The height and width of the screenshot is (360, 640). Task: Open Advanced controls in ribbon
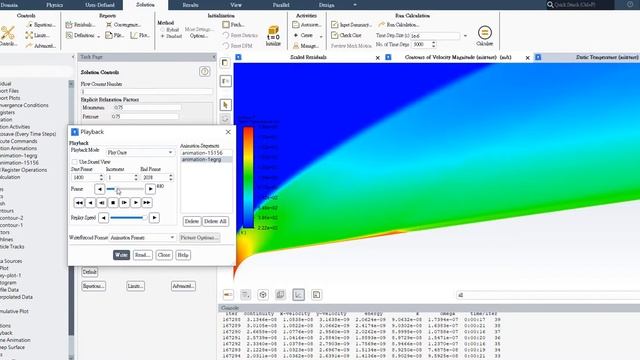[x=41, y=46]
